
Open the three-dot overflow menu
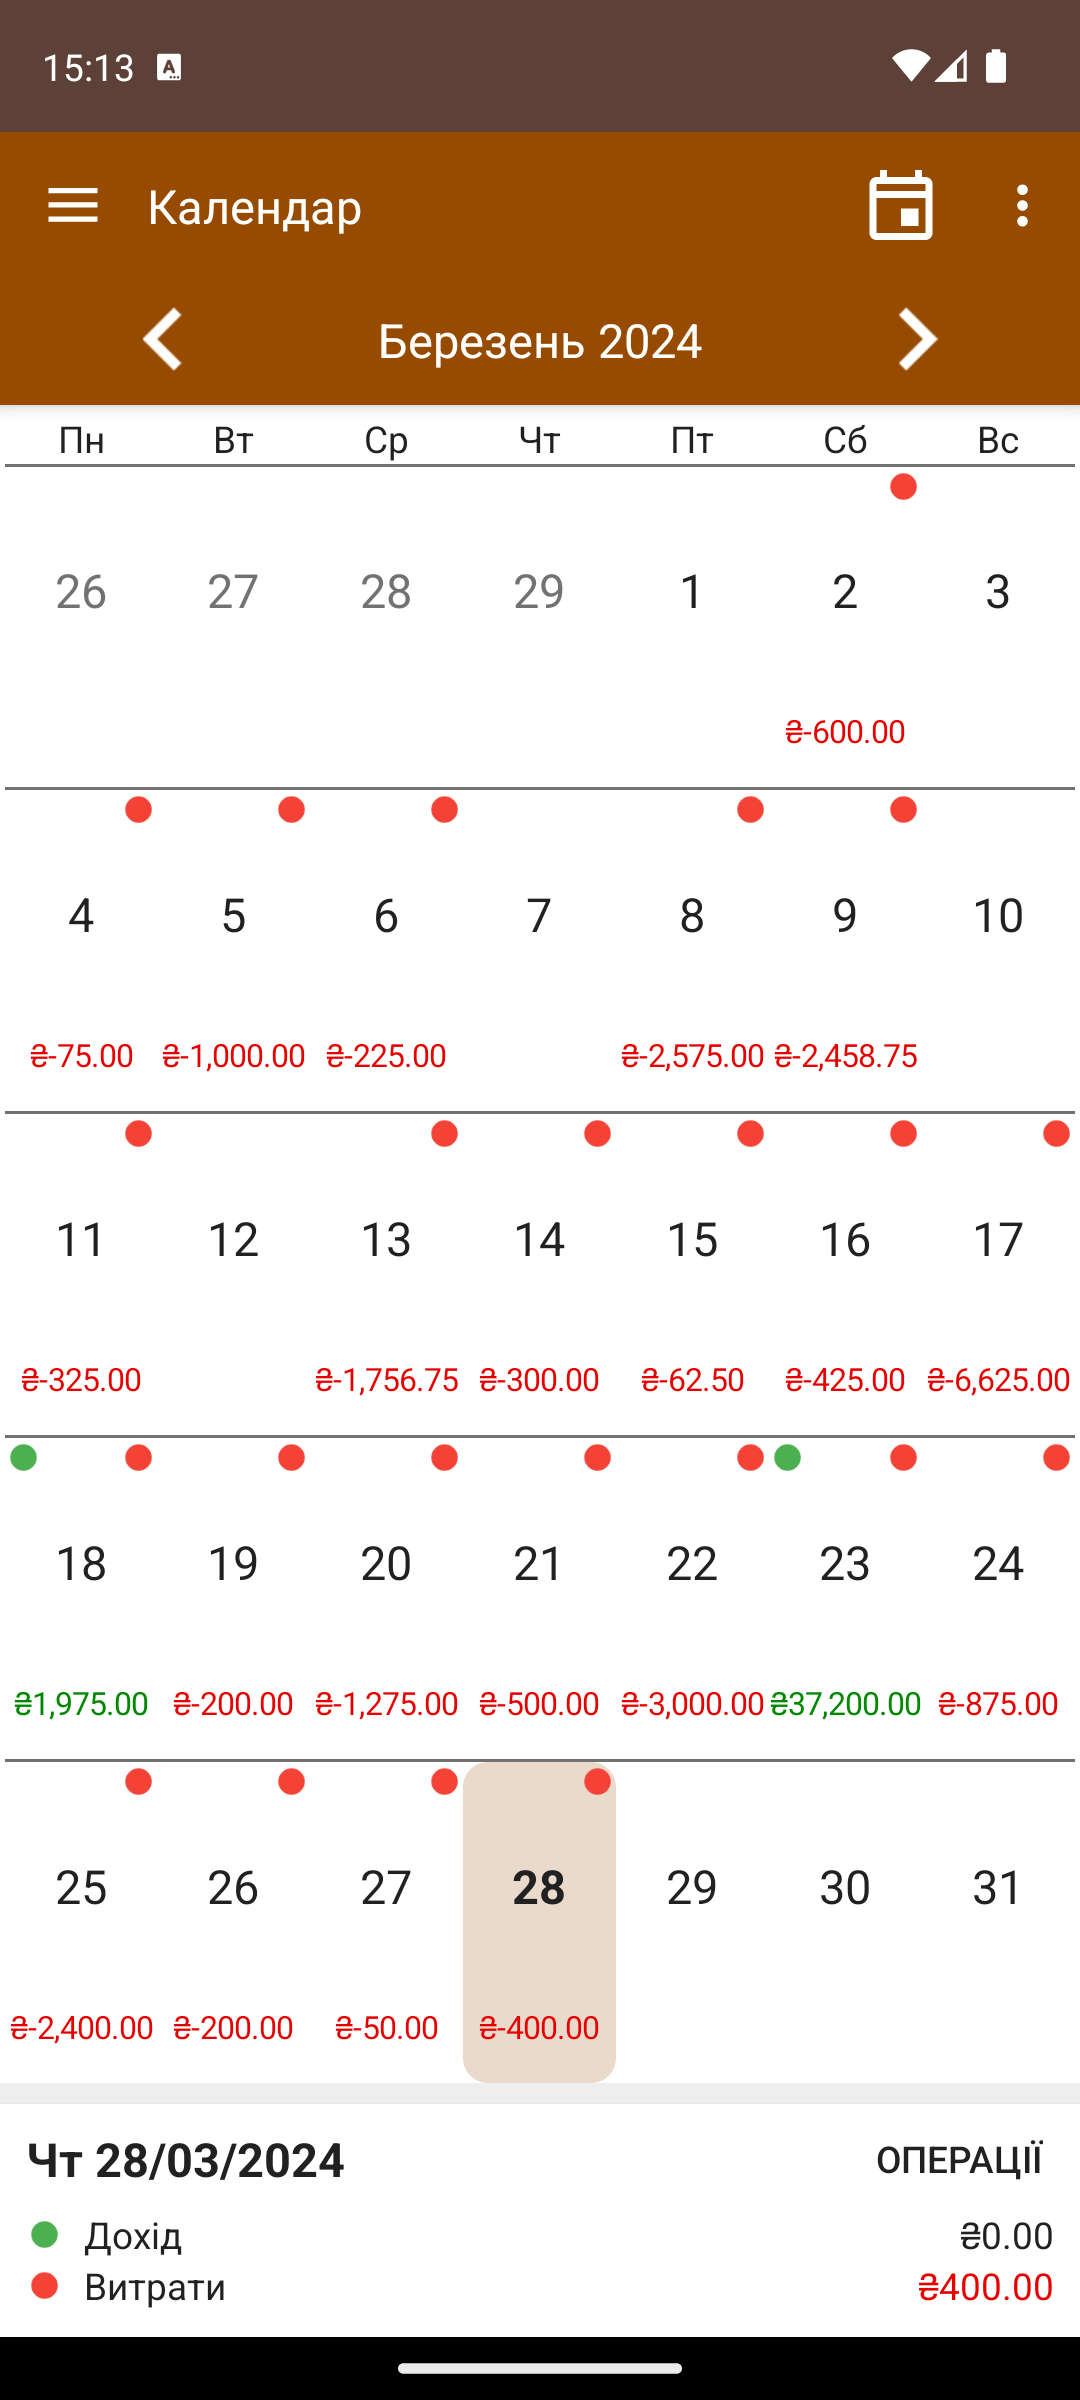point(1021,206)
